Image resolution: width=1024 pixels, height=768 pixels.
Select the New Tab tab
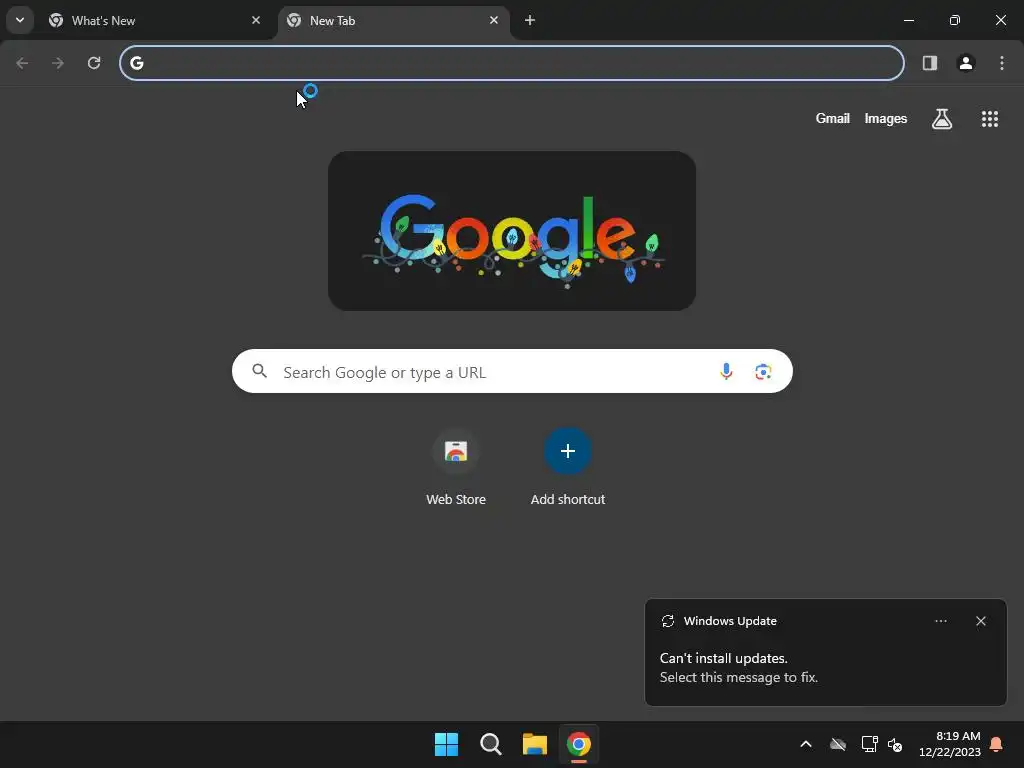click(x=394, y=21)
